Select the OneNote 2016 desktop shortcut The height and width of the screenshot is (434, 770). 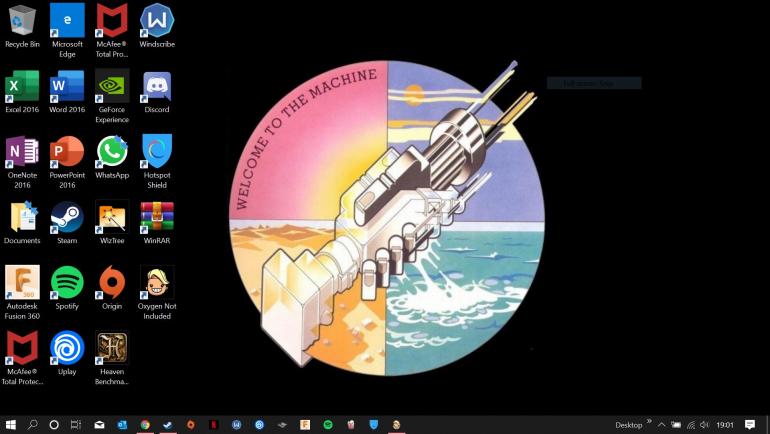(x=22, y=163)
